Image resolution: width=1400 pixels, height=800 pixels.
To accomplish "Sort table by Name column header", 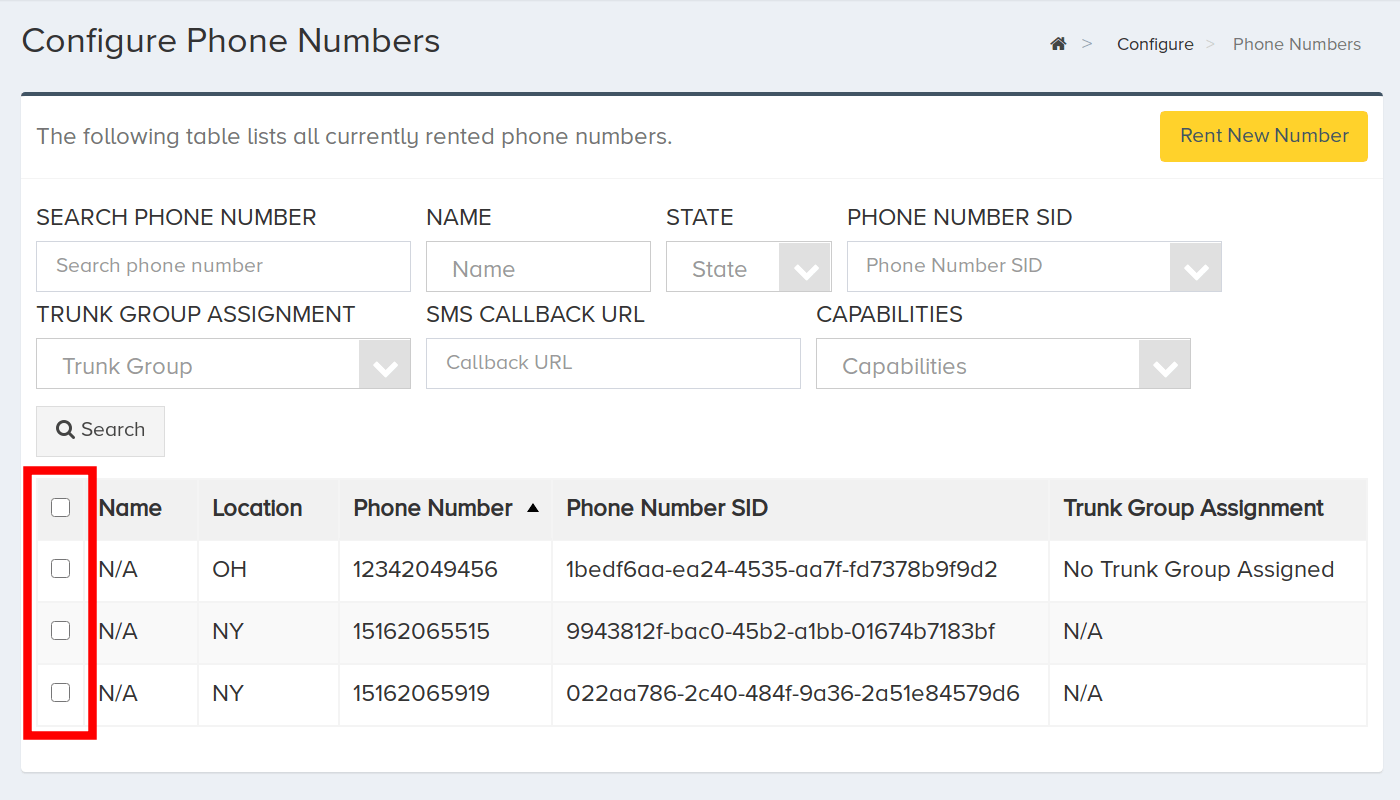I will tap(131, 508).
